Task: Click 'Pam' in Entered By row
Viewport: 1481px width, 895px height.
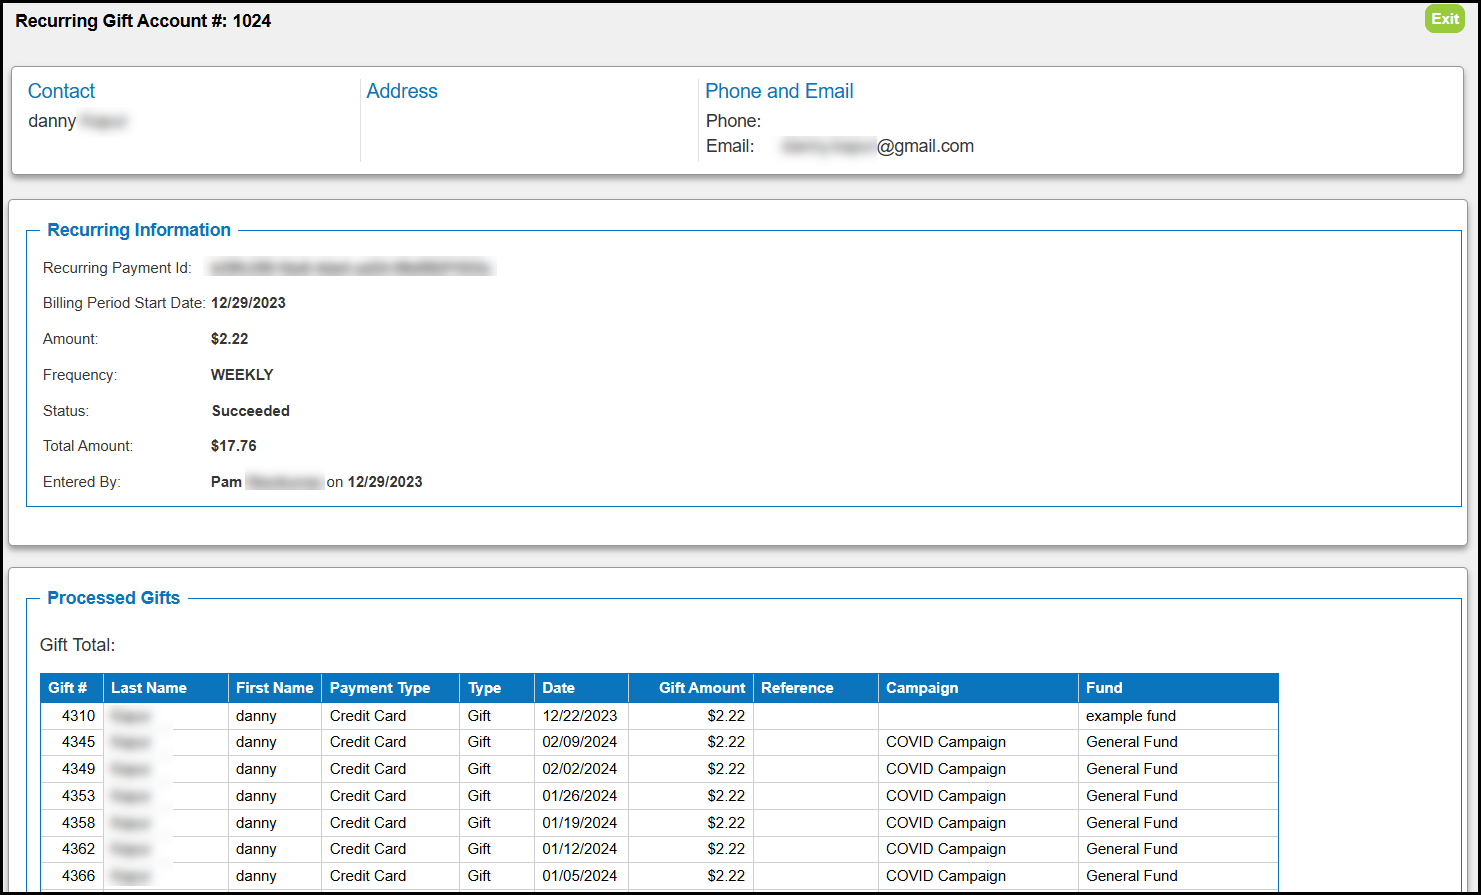Action: pyautogui.click(x=227, y=482)
